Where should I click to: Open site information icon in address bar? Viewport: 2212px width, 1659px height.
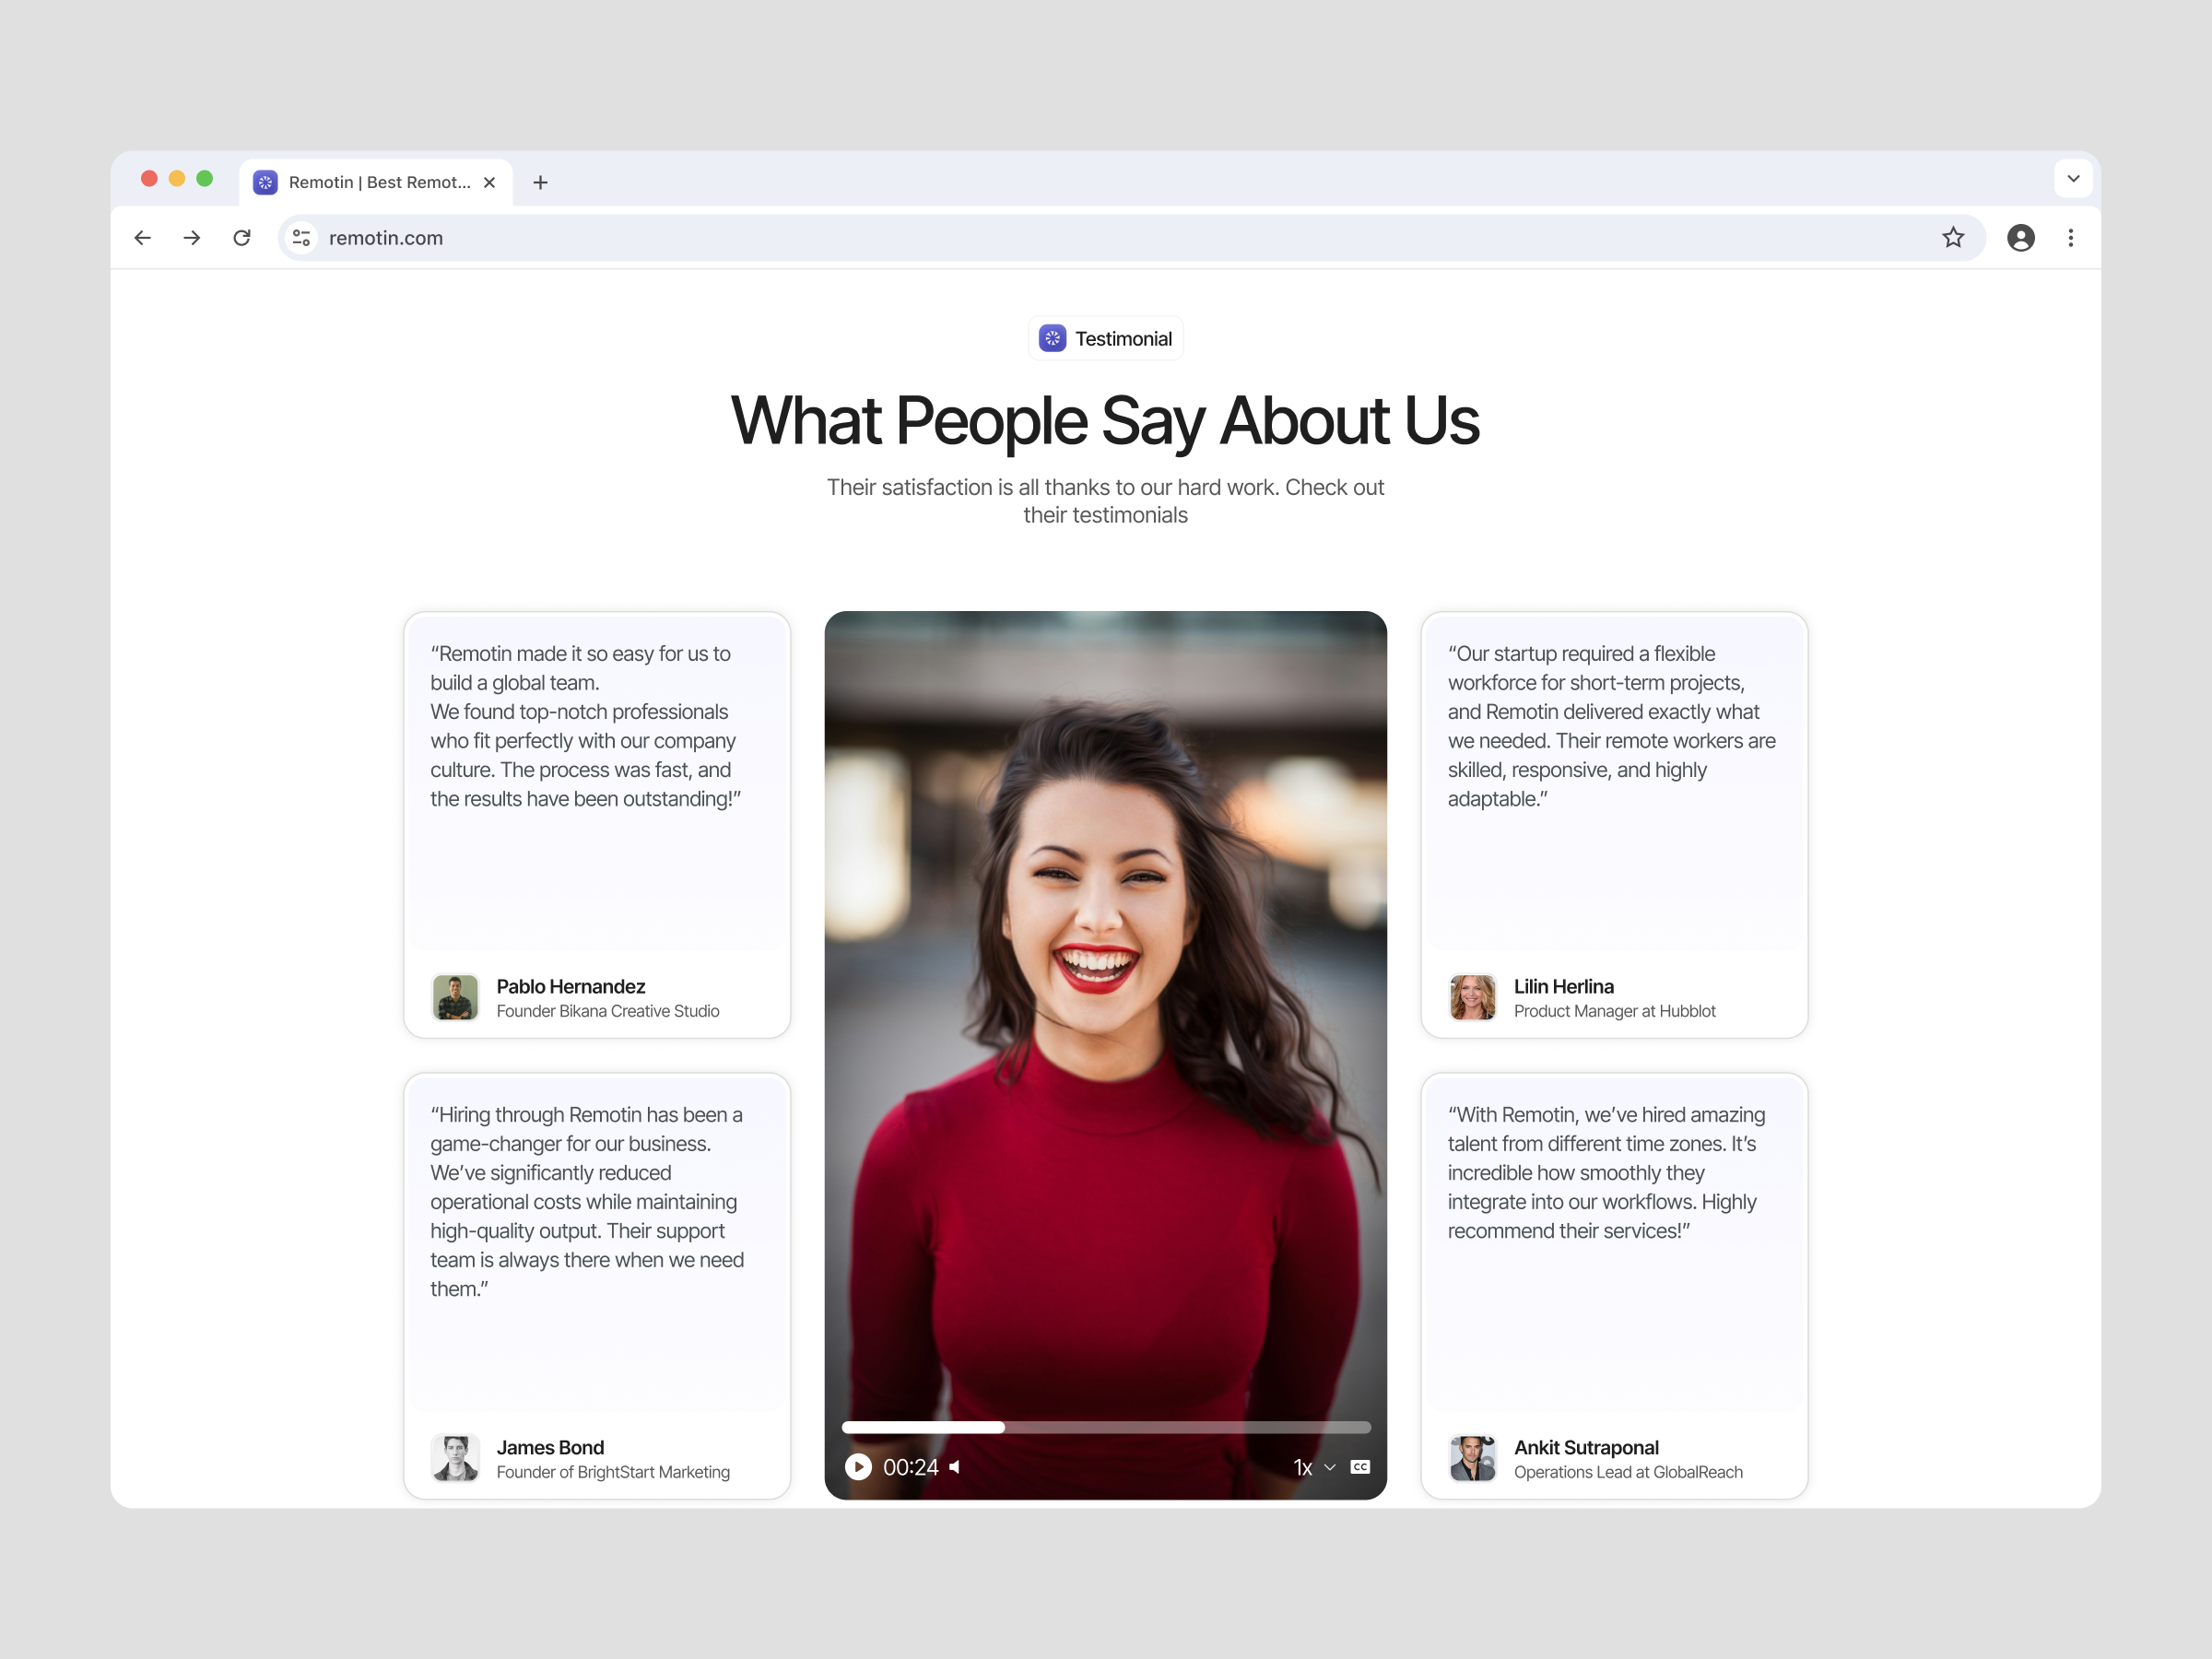point(301,238)
